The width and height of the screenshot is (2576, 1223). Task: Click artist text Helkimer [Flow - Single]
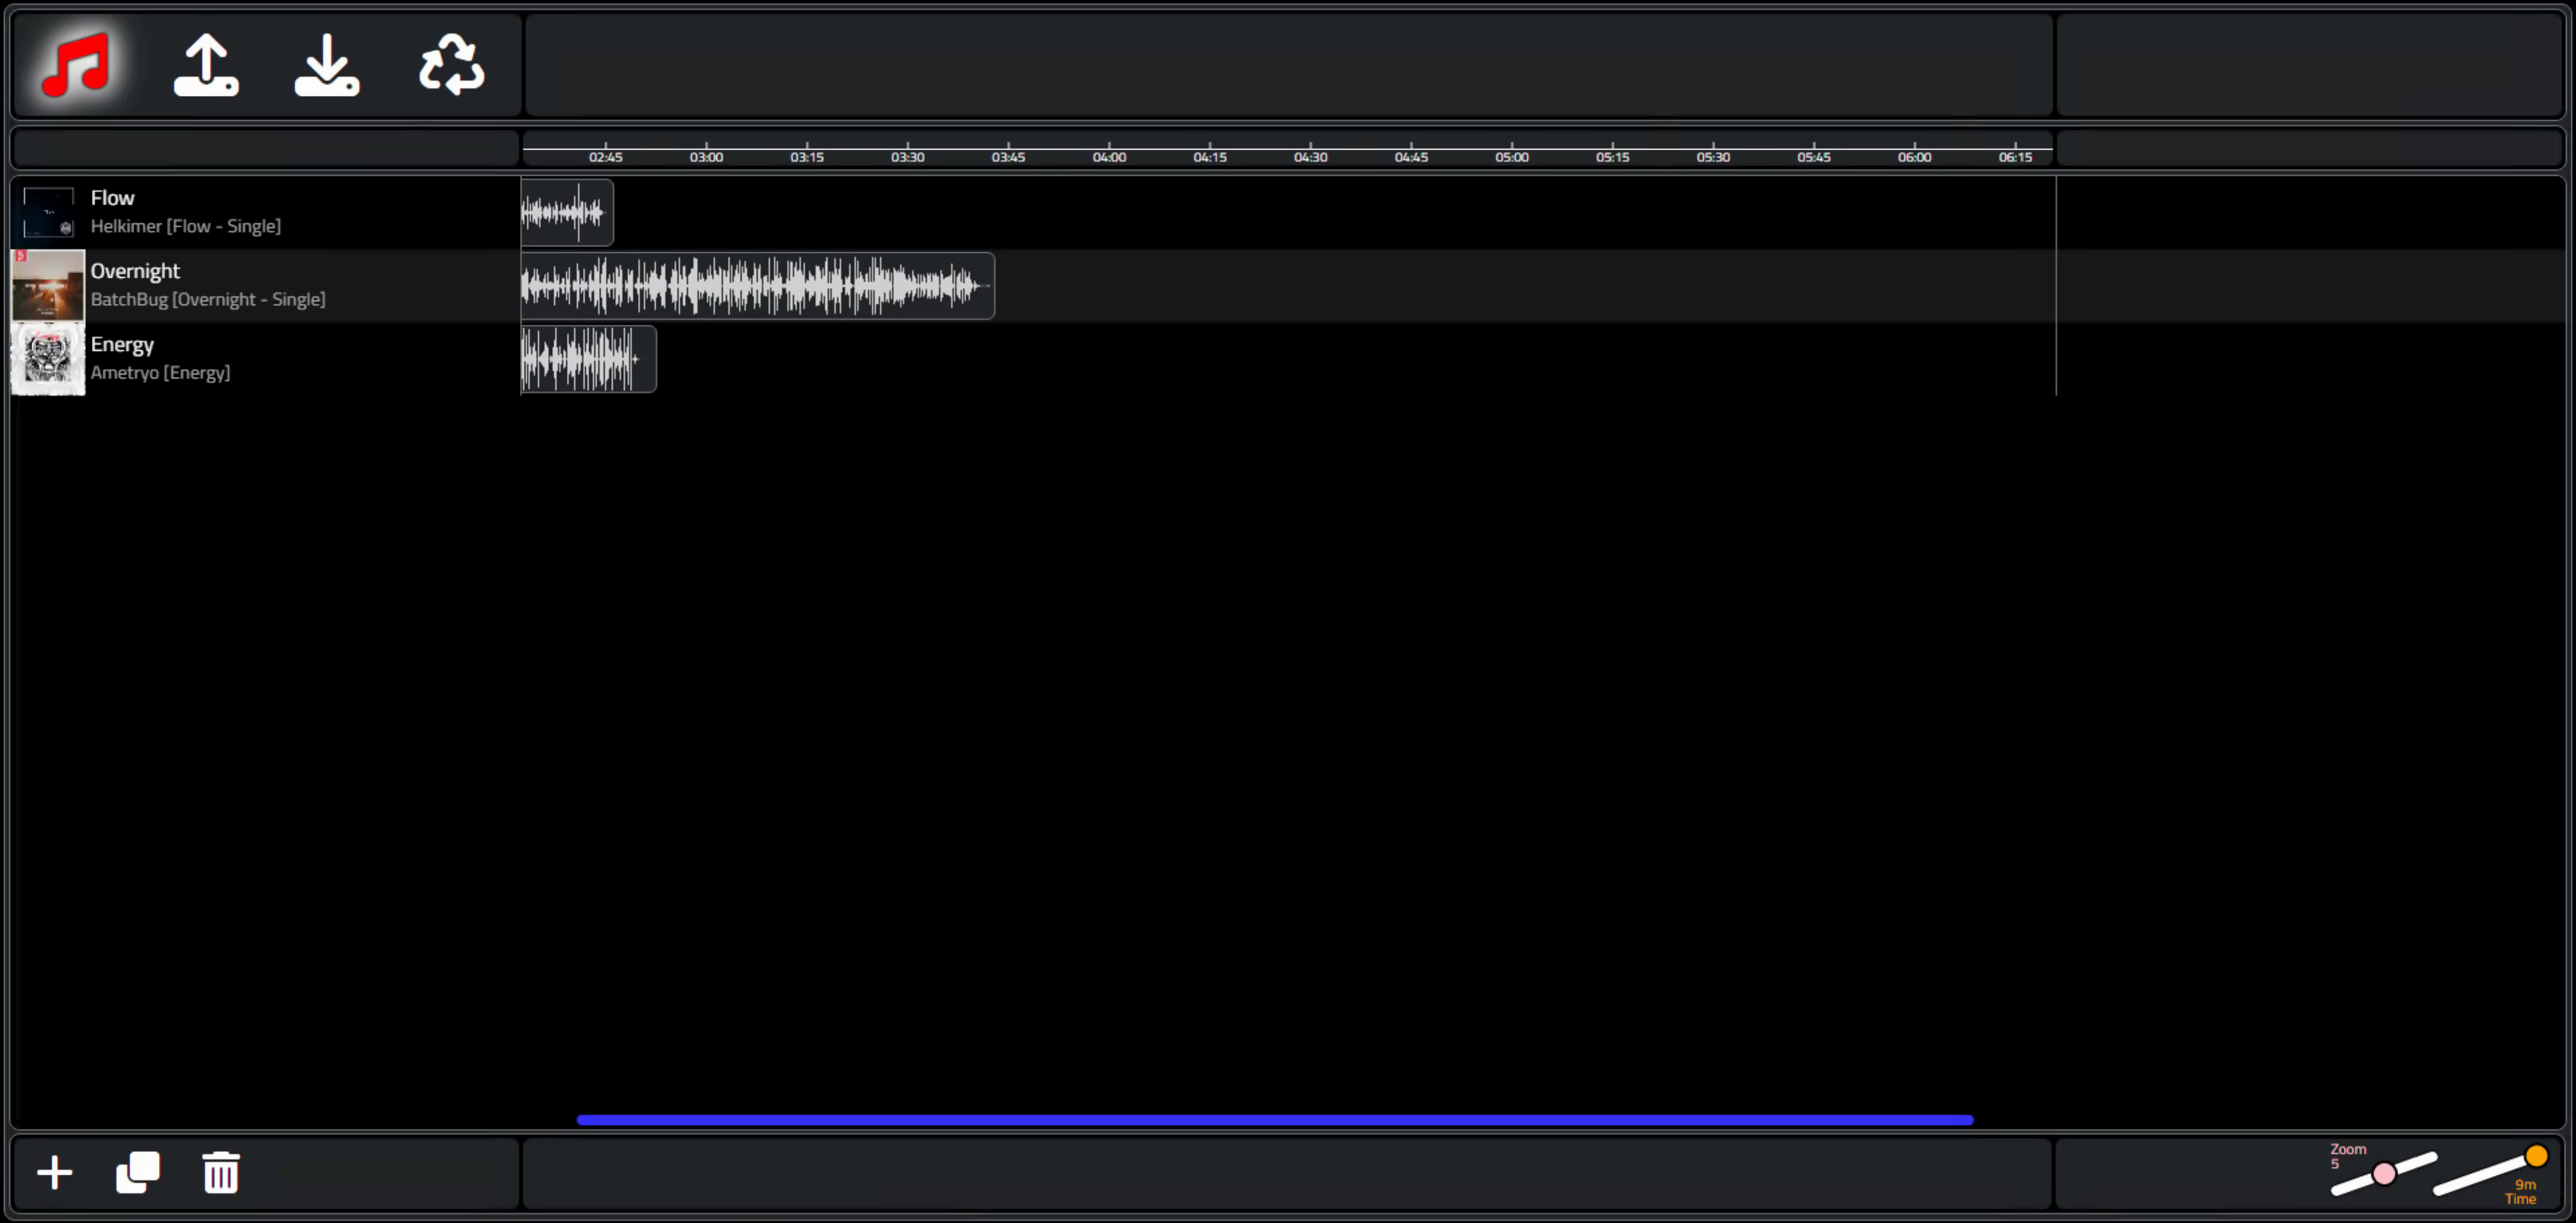click(186, 226)
